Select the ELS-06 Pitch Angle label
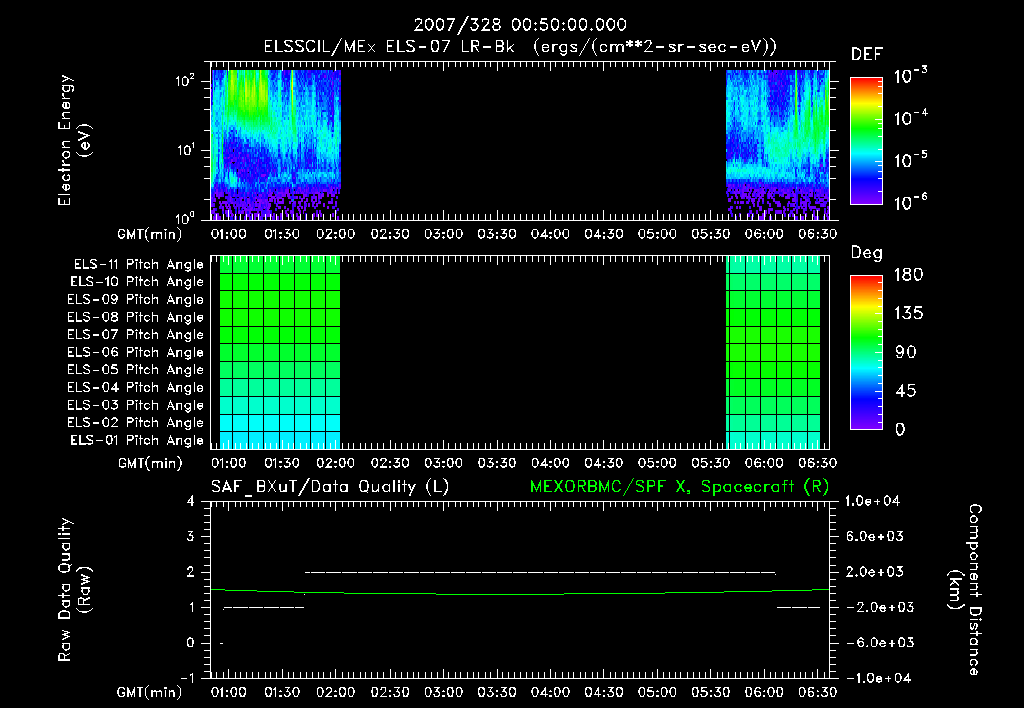The height and width of the screenshot is (708, 1024). click(135, 353)
